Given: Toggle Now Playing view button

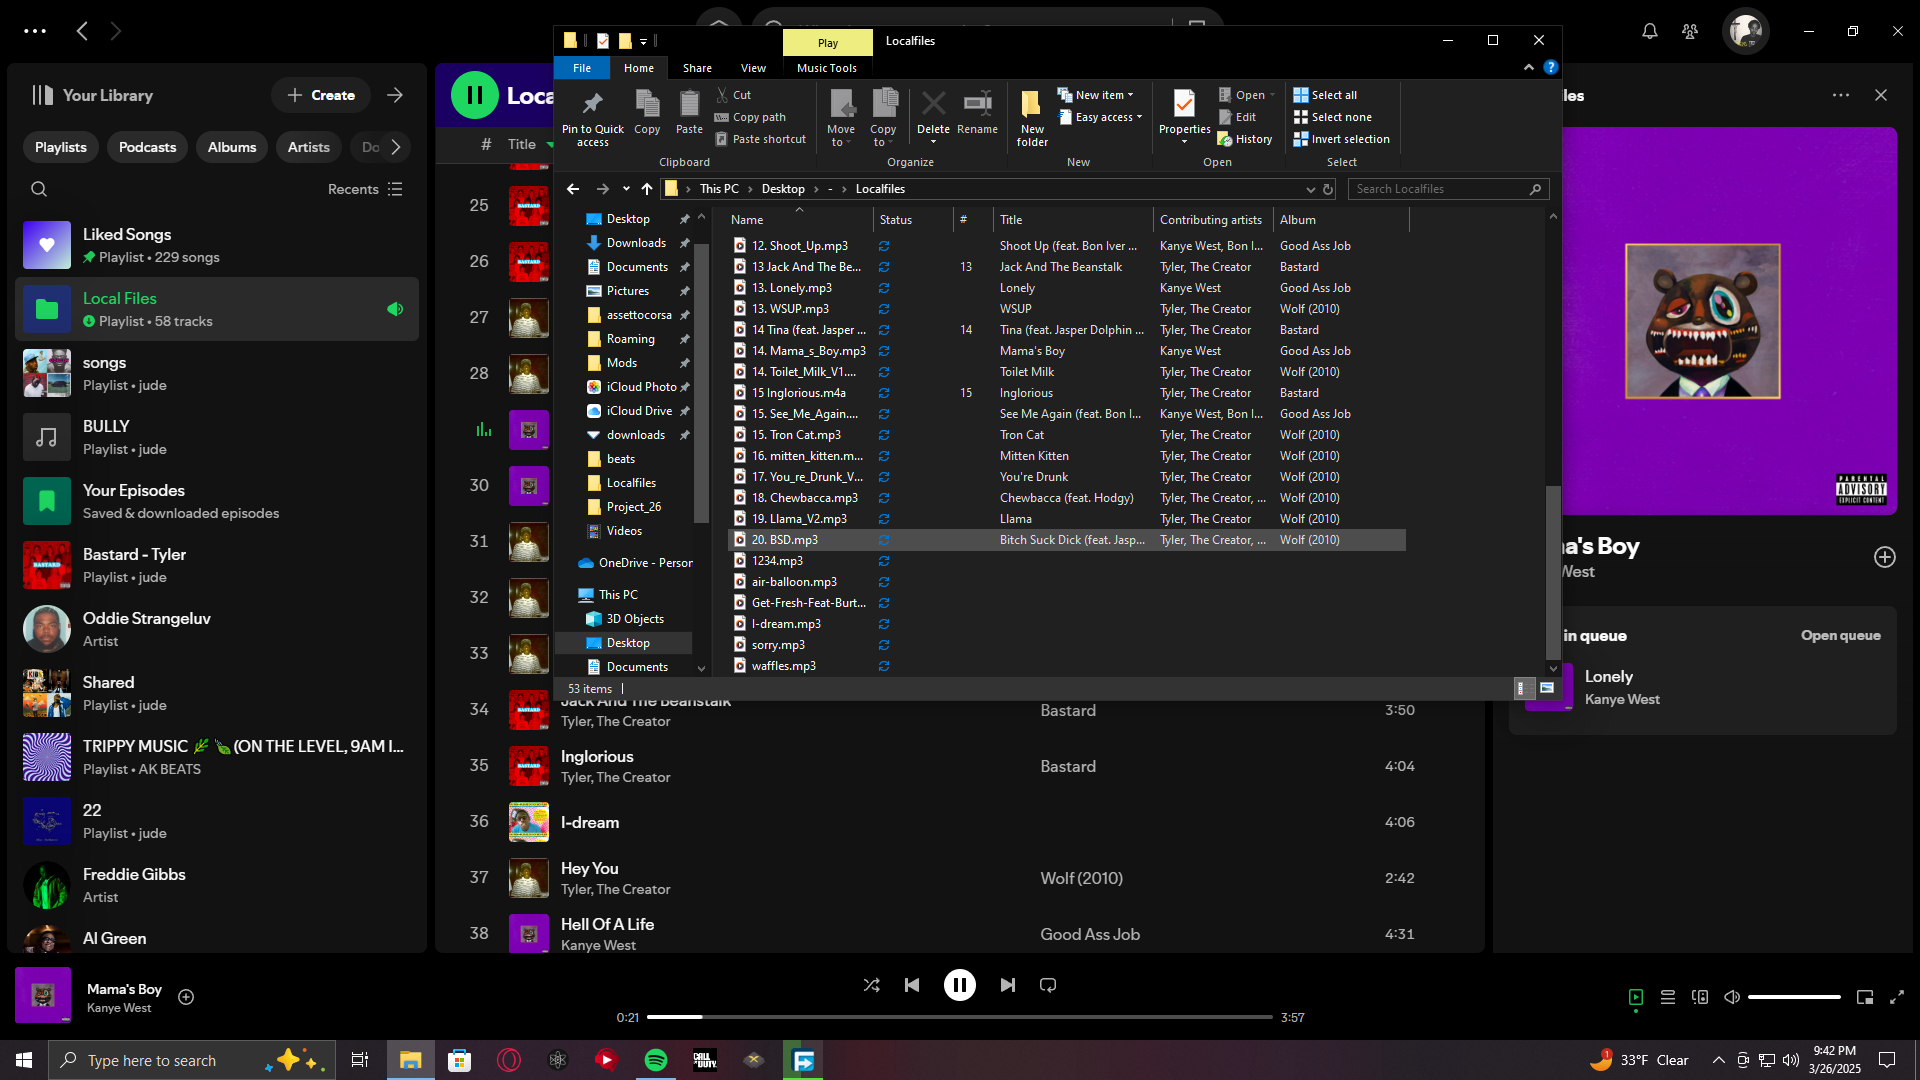Looking at the screenshot, I should click(x=1636, y=997).
